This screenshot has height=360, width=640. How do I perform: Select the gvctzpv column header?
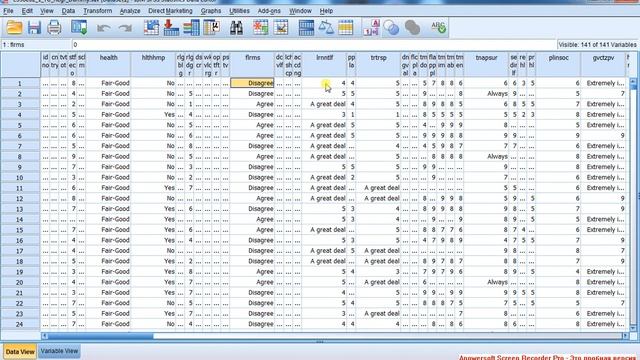[603, 64]
